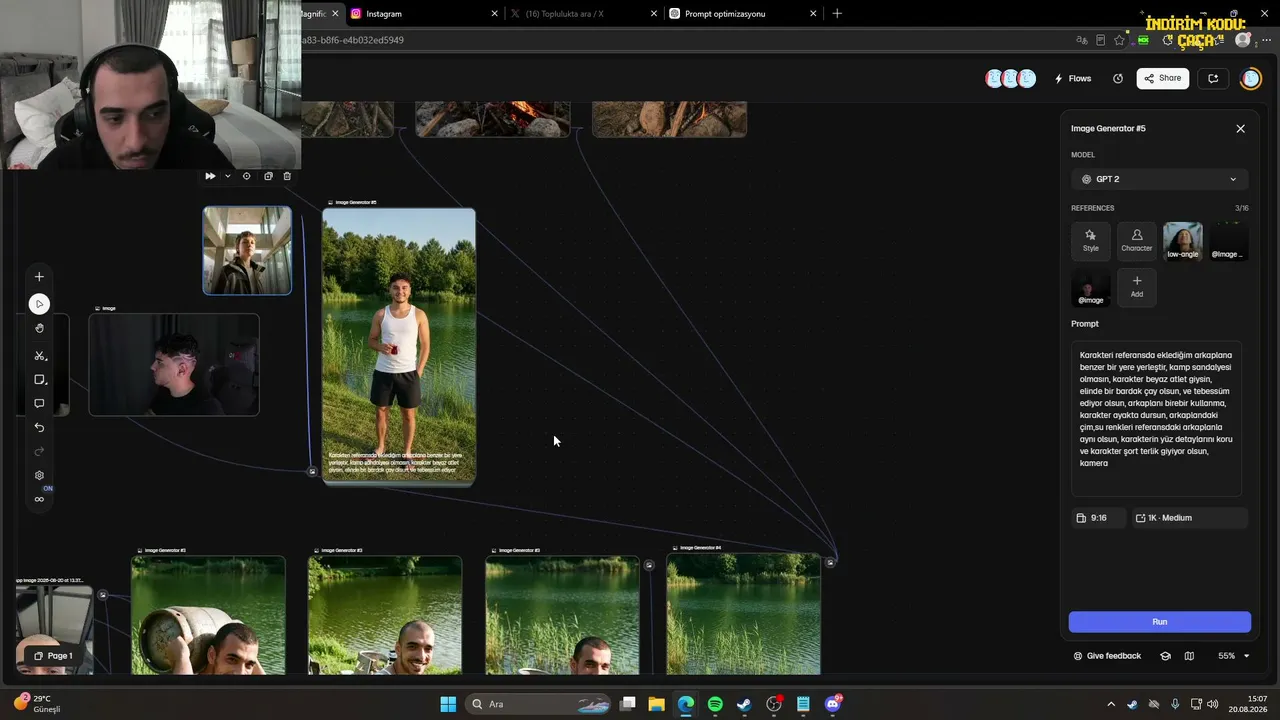Focus the node with target icon

pyautogui.click(x=246, y=176)
